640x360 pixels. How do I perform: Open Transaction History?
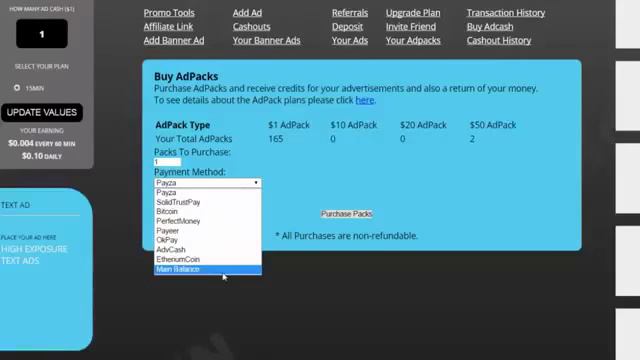(506, 13)
